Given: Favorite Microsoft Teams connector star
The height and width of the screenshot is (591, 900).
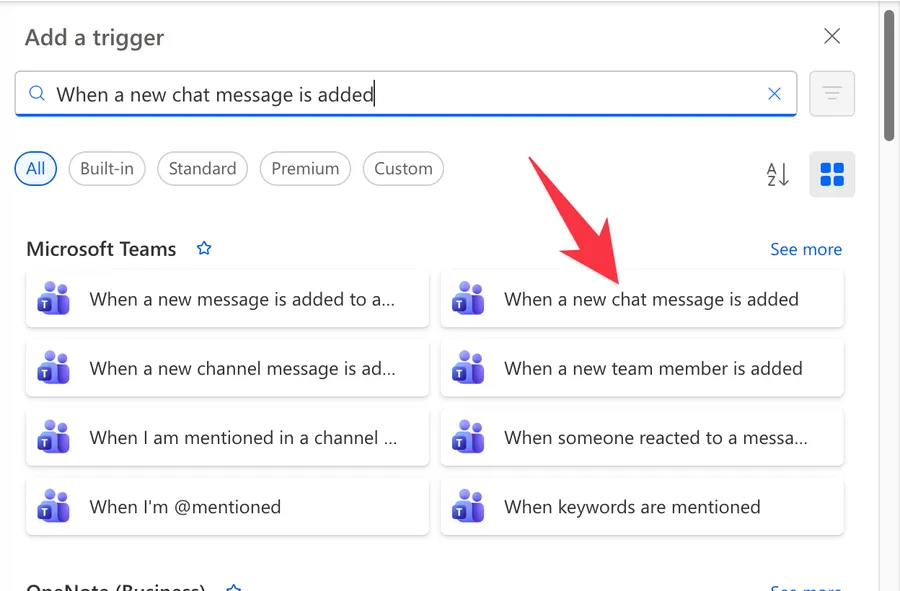Looking at the screenshot, I should tap(204, 248).
